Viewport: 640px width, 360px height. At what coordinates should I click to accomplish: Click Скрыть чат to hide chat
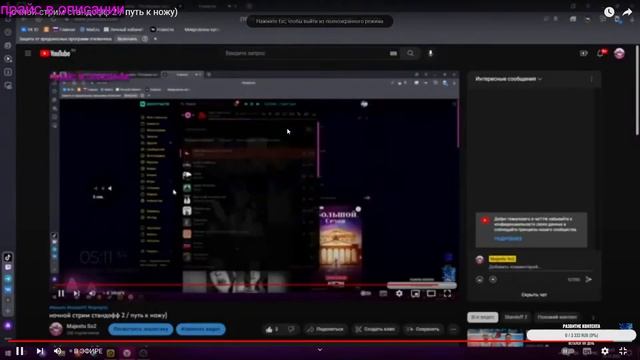click(534, 295)
